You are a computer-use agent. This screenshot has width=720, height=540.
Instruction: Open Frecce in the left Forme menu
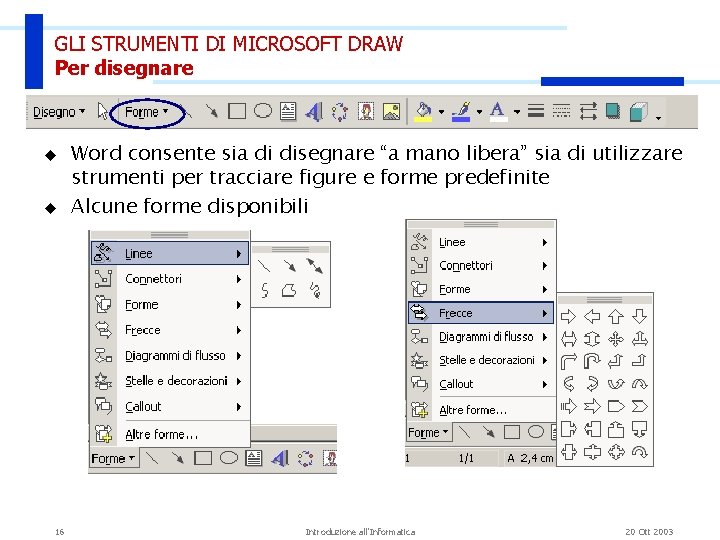click(170, 330)
